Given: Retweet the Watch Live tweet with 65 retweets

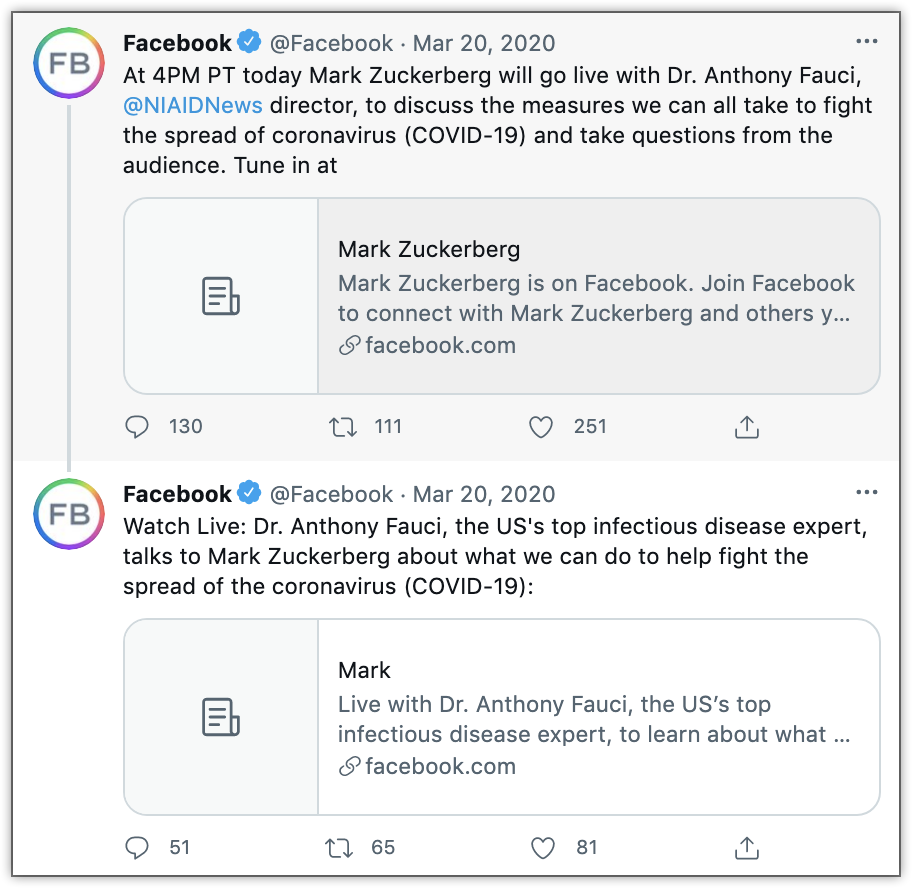Looking at the screenshot, I should click(340, 848).
